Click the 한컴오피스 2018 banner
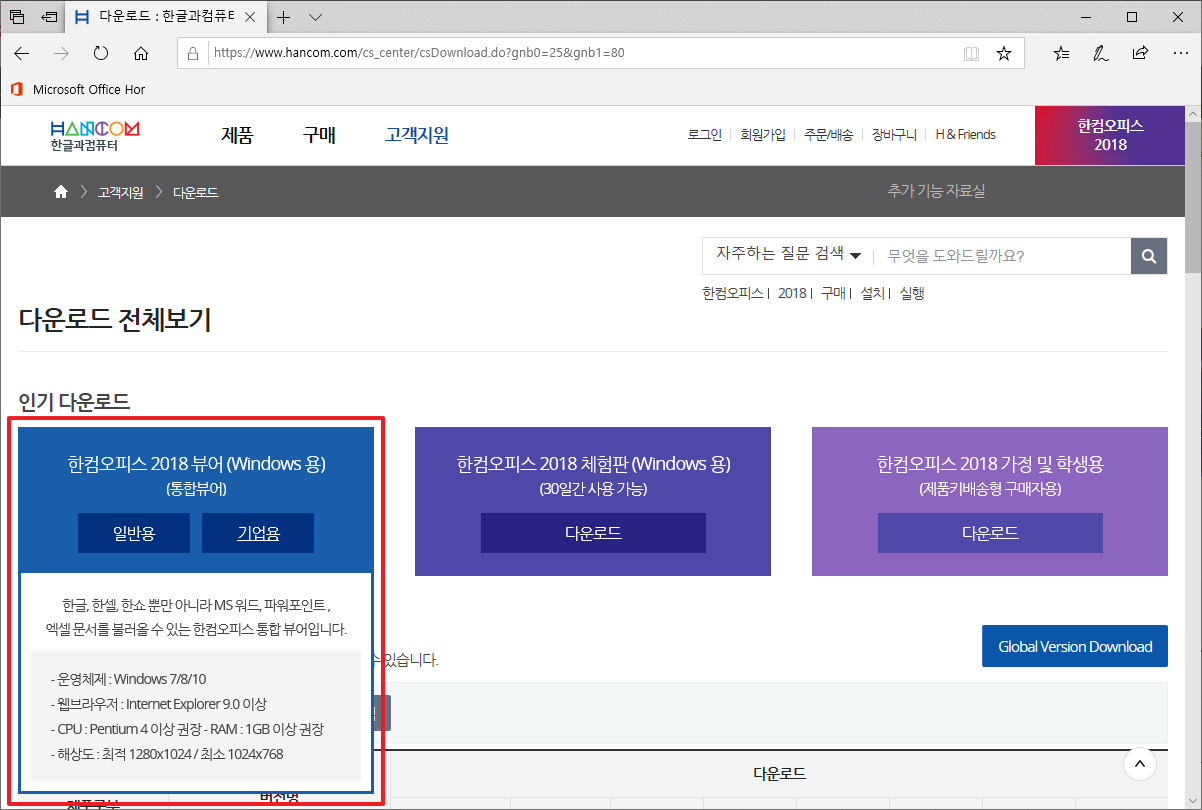 coord(1110,135)
